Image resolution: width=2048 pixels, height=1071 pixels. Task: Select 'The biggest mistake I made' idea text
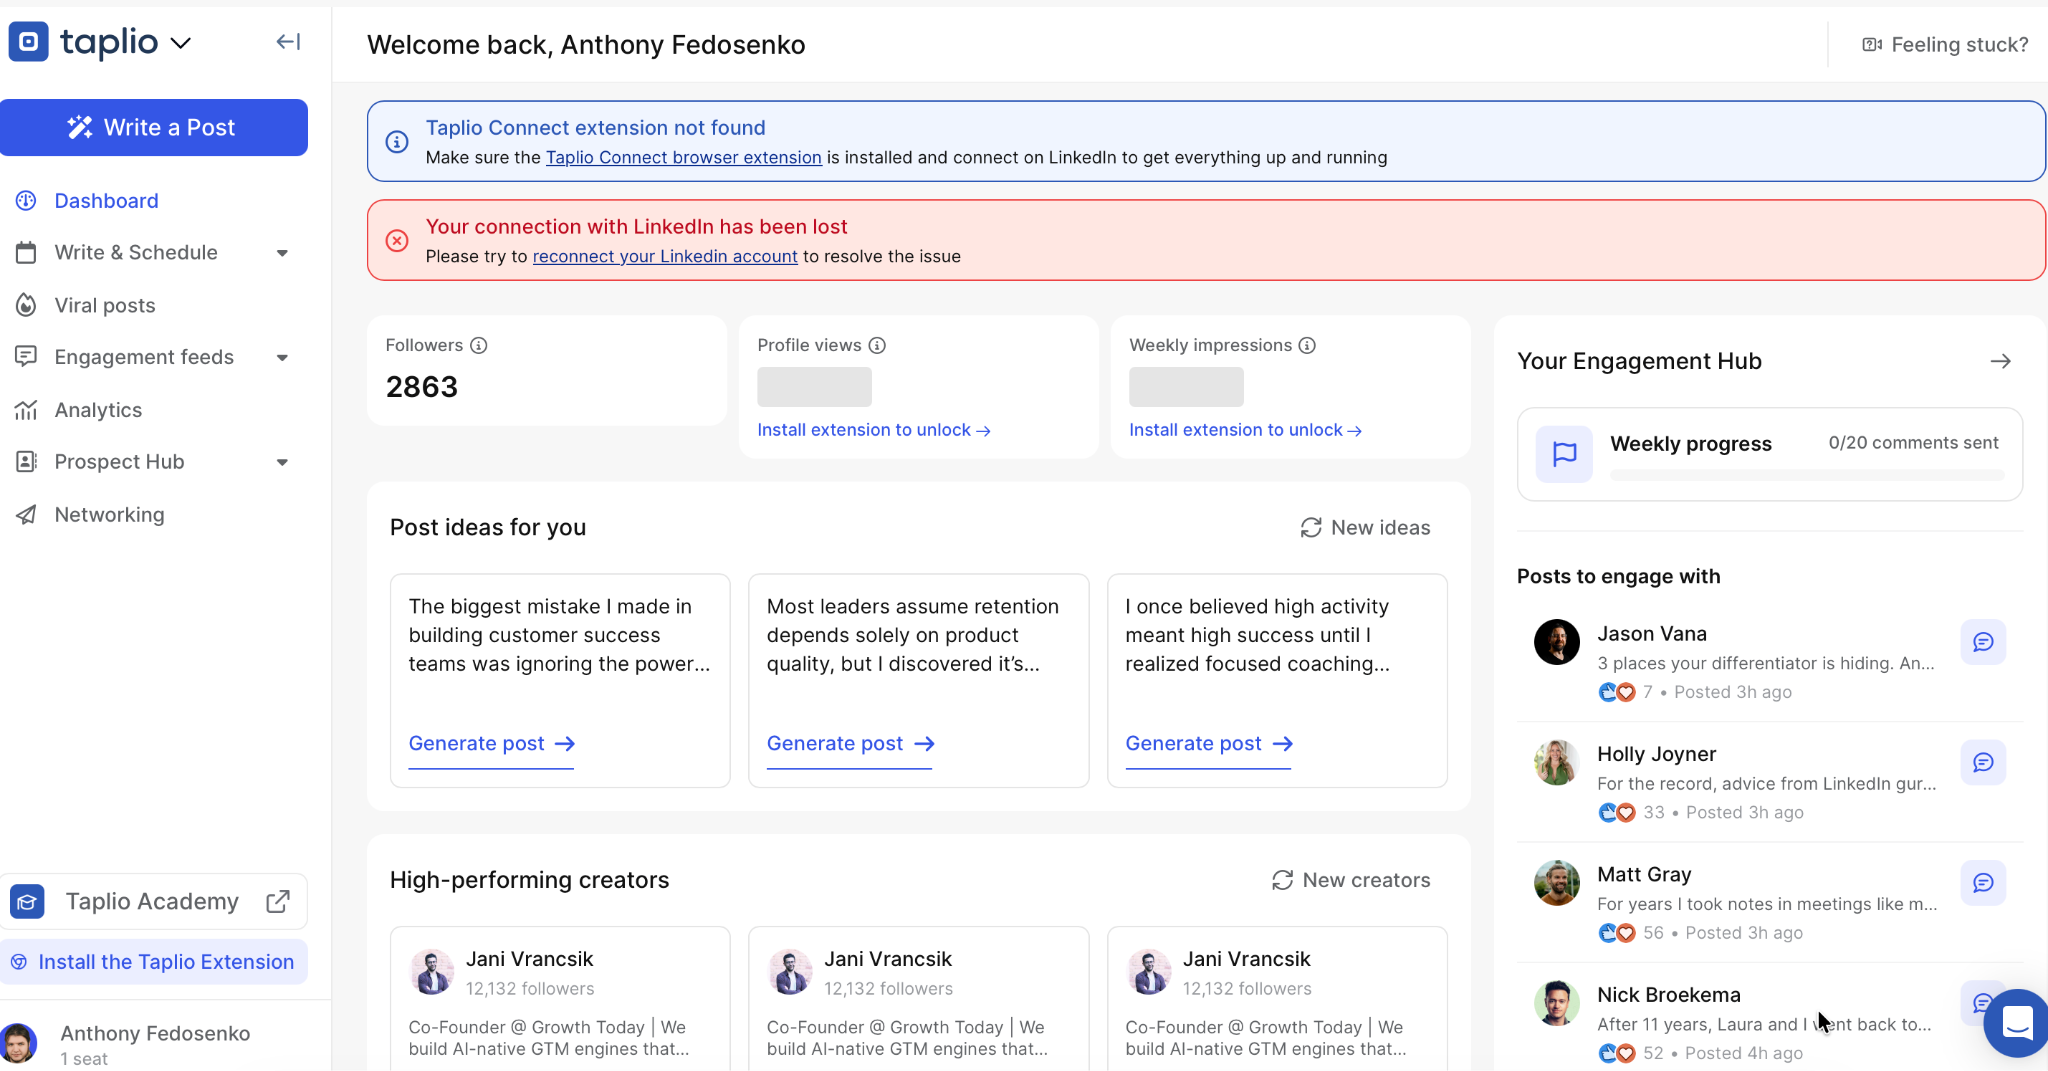click(x=559, y=635)
